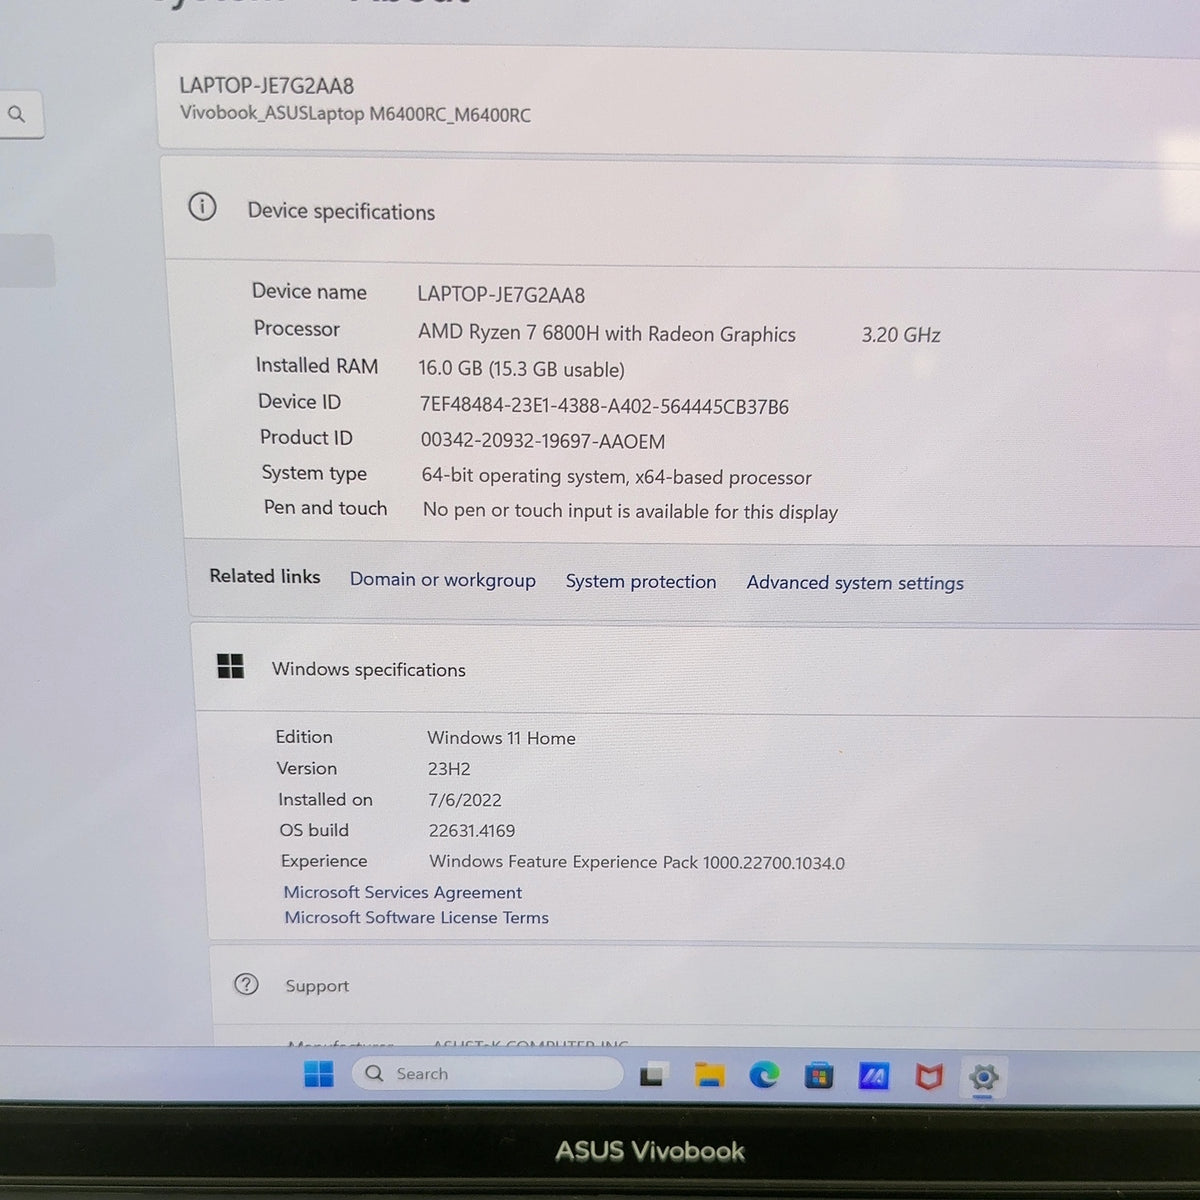Open Task View from the taskbar
This screenshot has height=1200, width=1200.
tap(652, 1075)
